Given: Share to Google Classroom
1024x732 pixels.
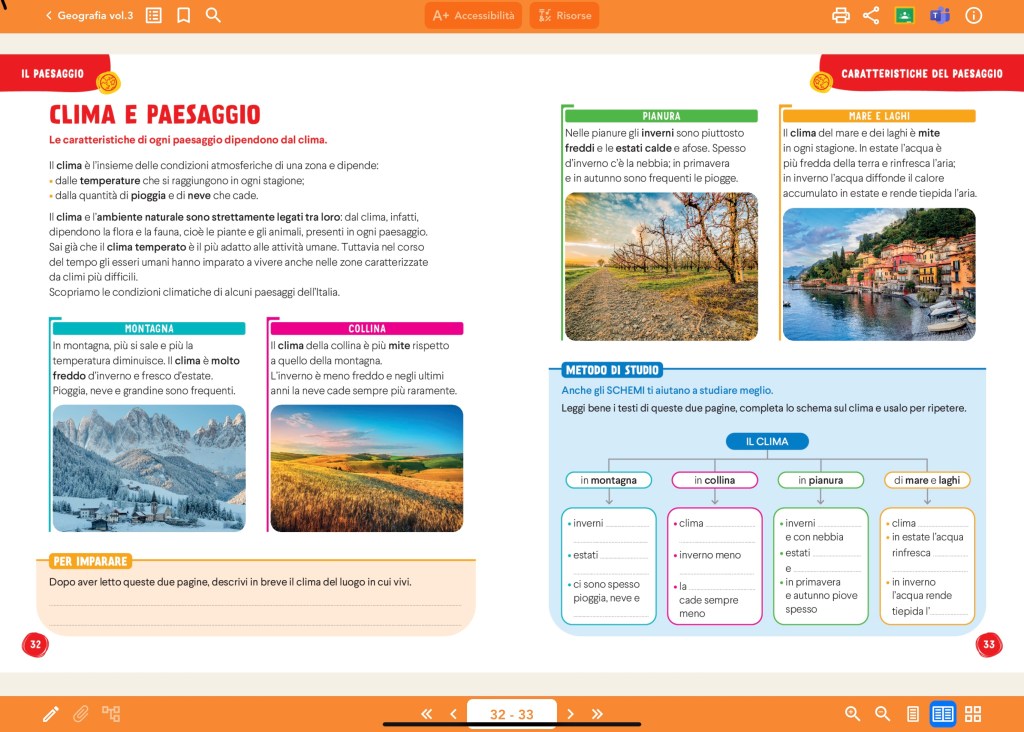Looking at the screenshot, I should tap(904, 15).
